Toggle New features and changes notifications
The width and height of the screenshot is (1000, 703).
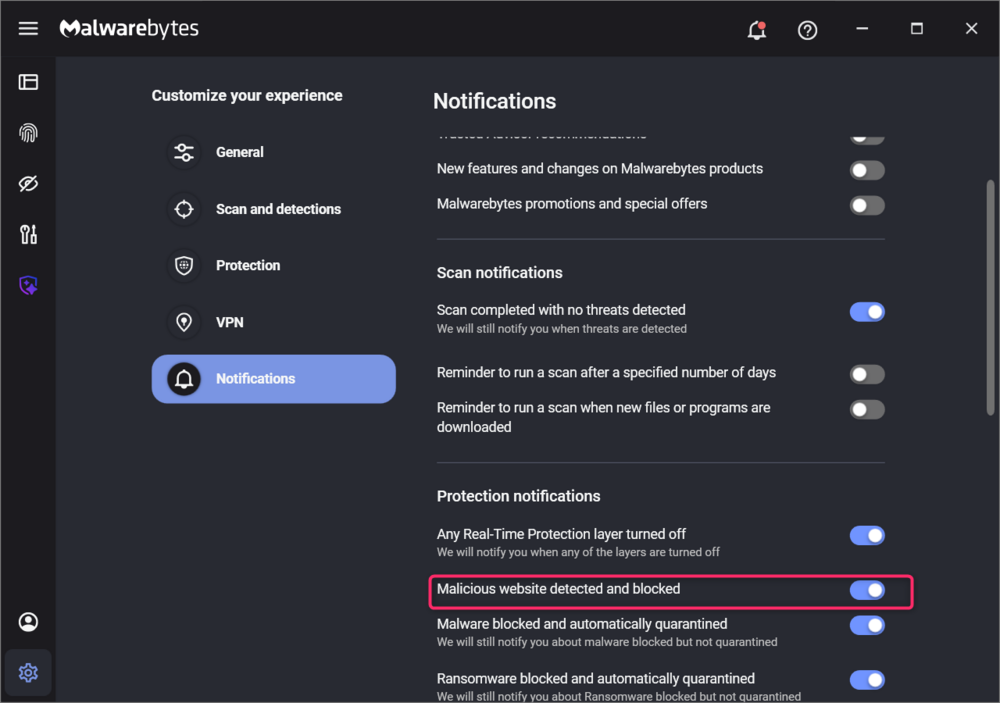867,170
